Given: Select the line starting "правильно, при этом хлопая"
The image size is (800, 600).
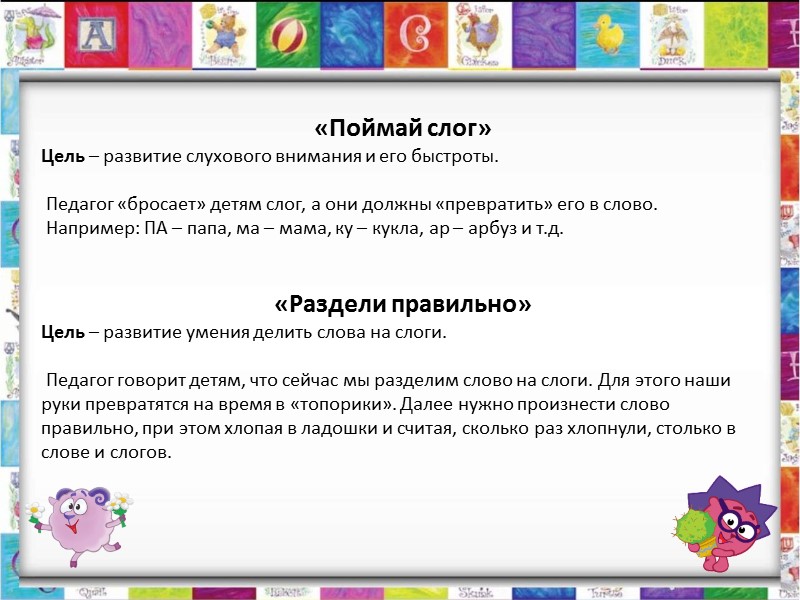Looking at the screenshot, I should coord(388,429).
